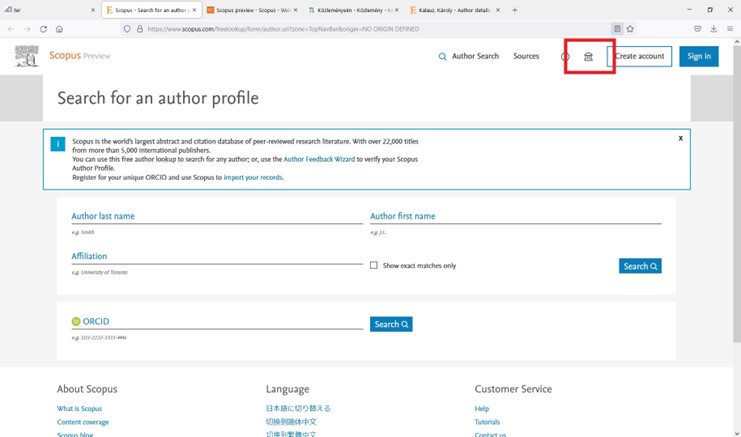Open the Help link under Customer Service
Image resolution: width=741 pixels, height=437 pixels.
(x=482, y=409)
